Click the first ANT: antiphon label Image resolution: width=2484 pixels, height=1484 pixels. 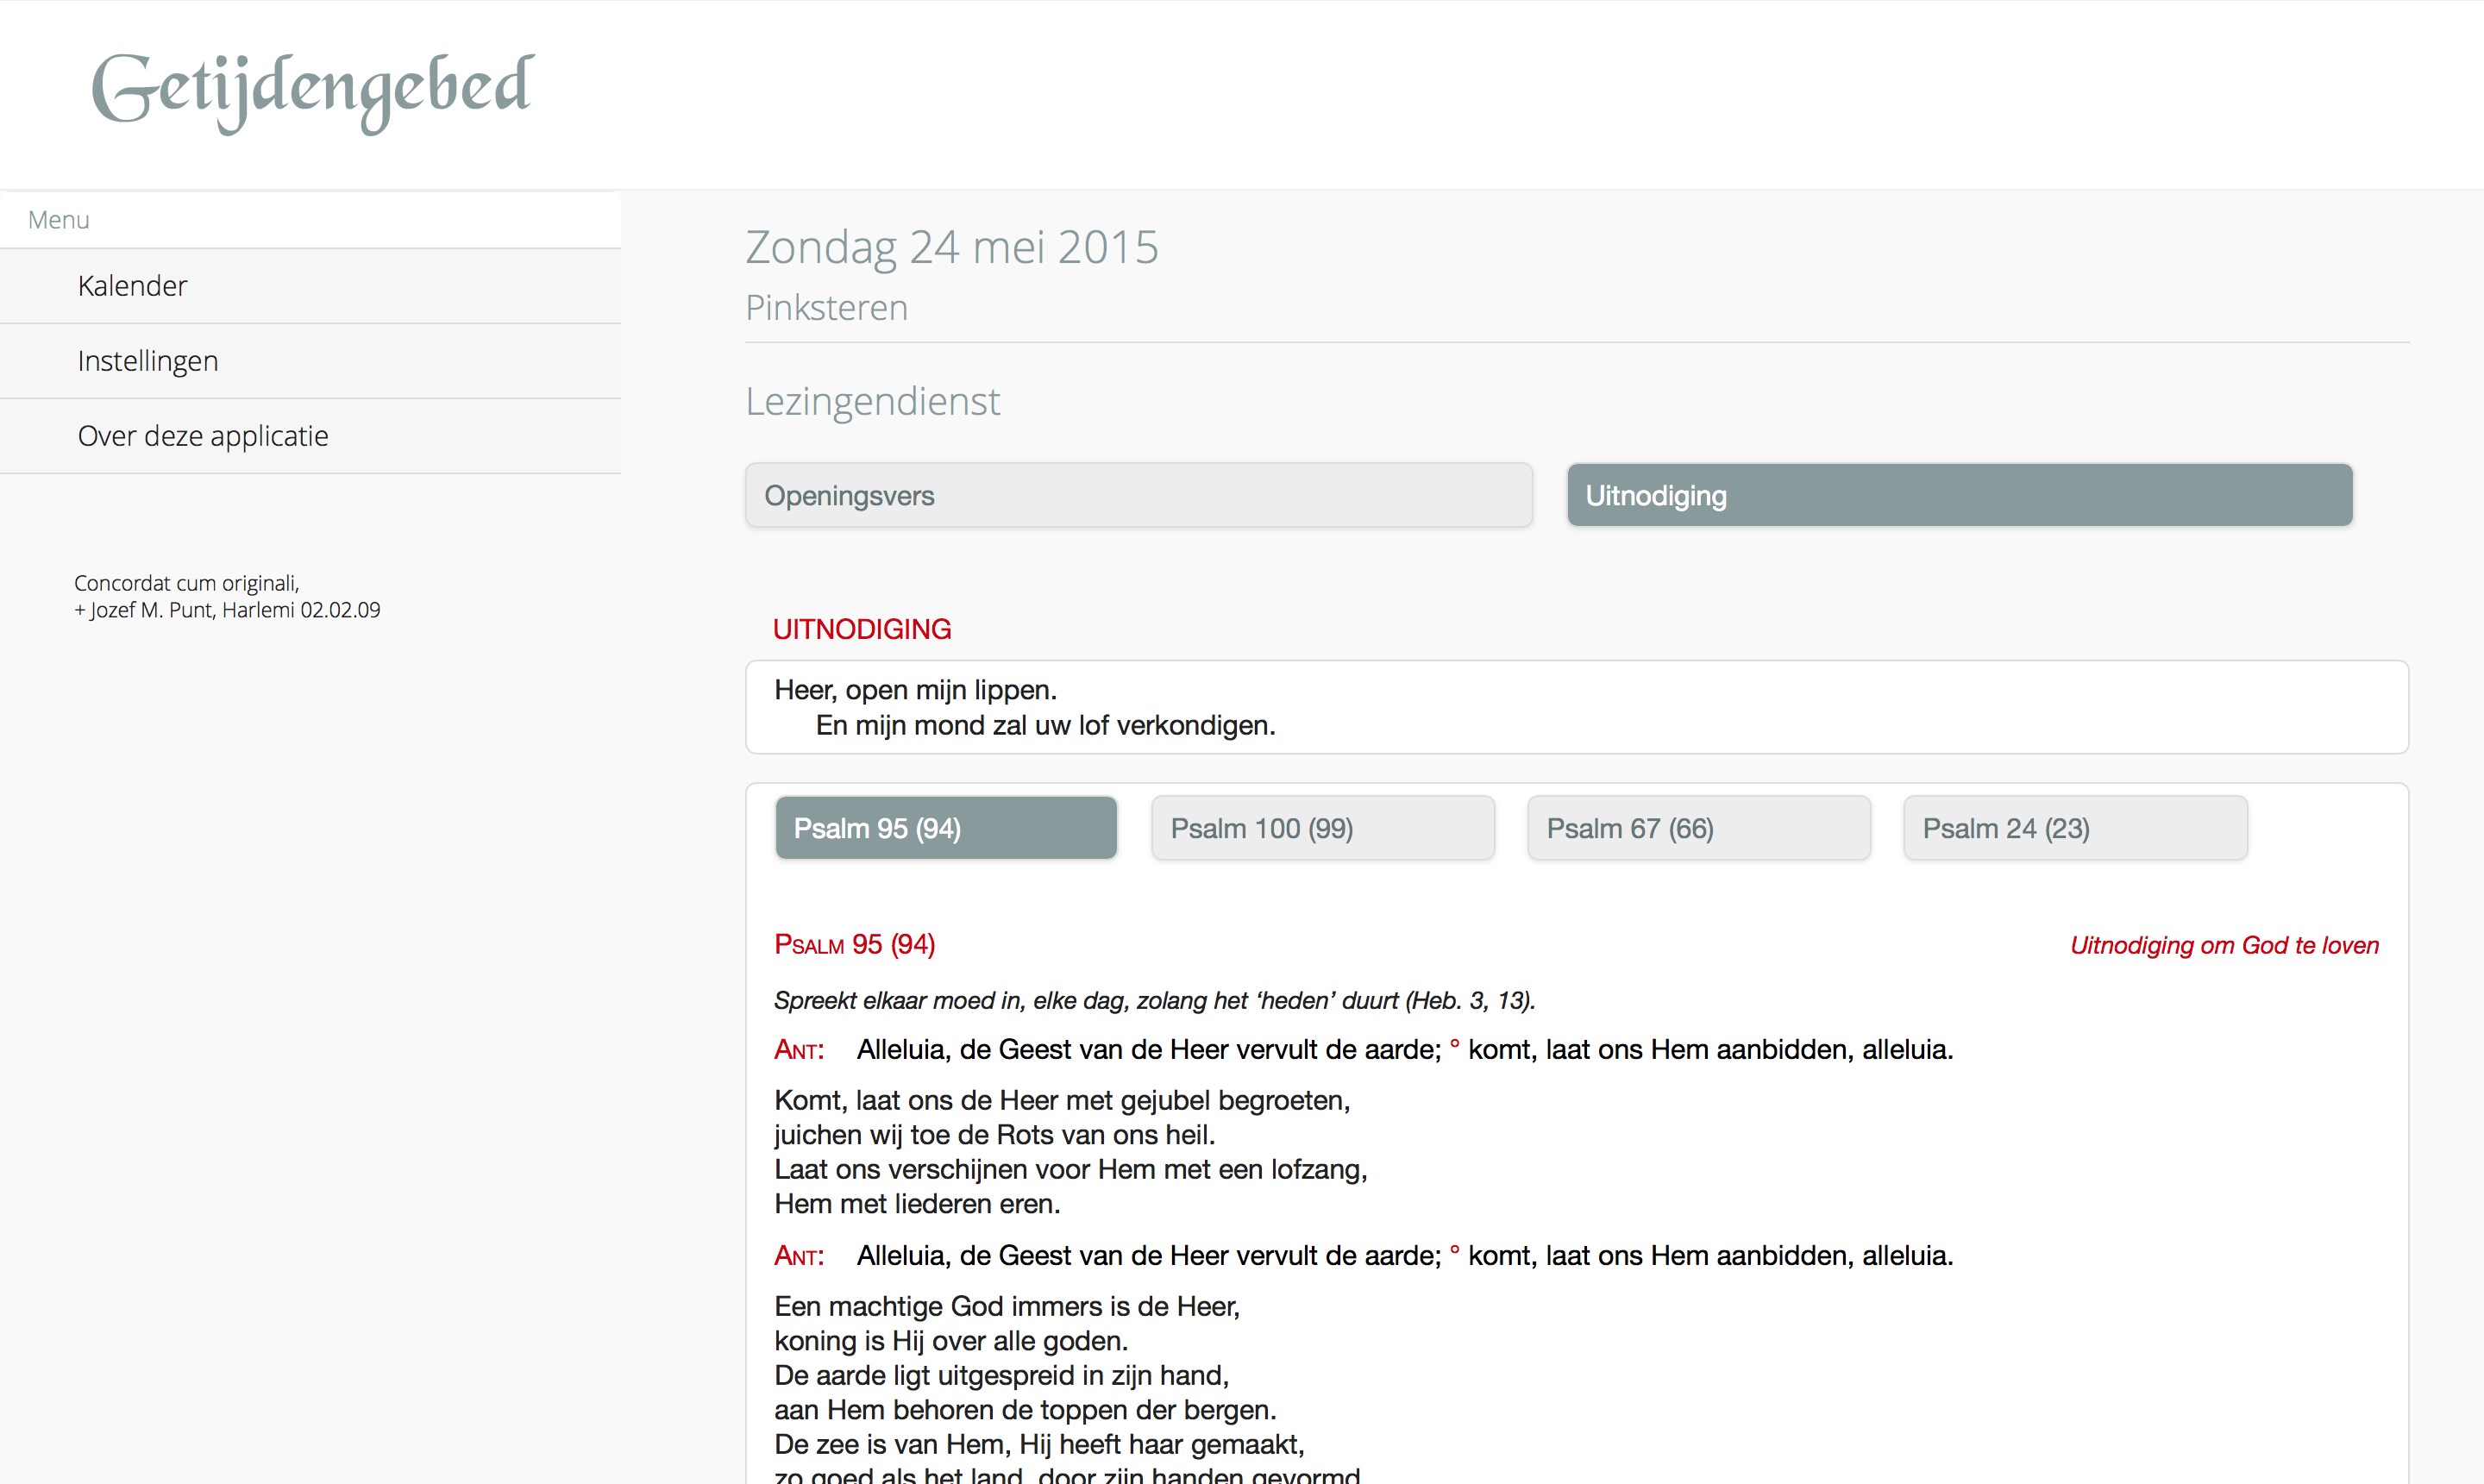coord(798,1050)
